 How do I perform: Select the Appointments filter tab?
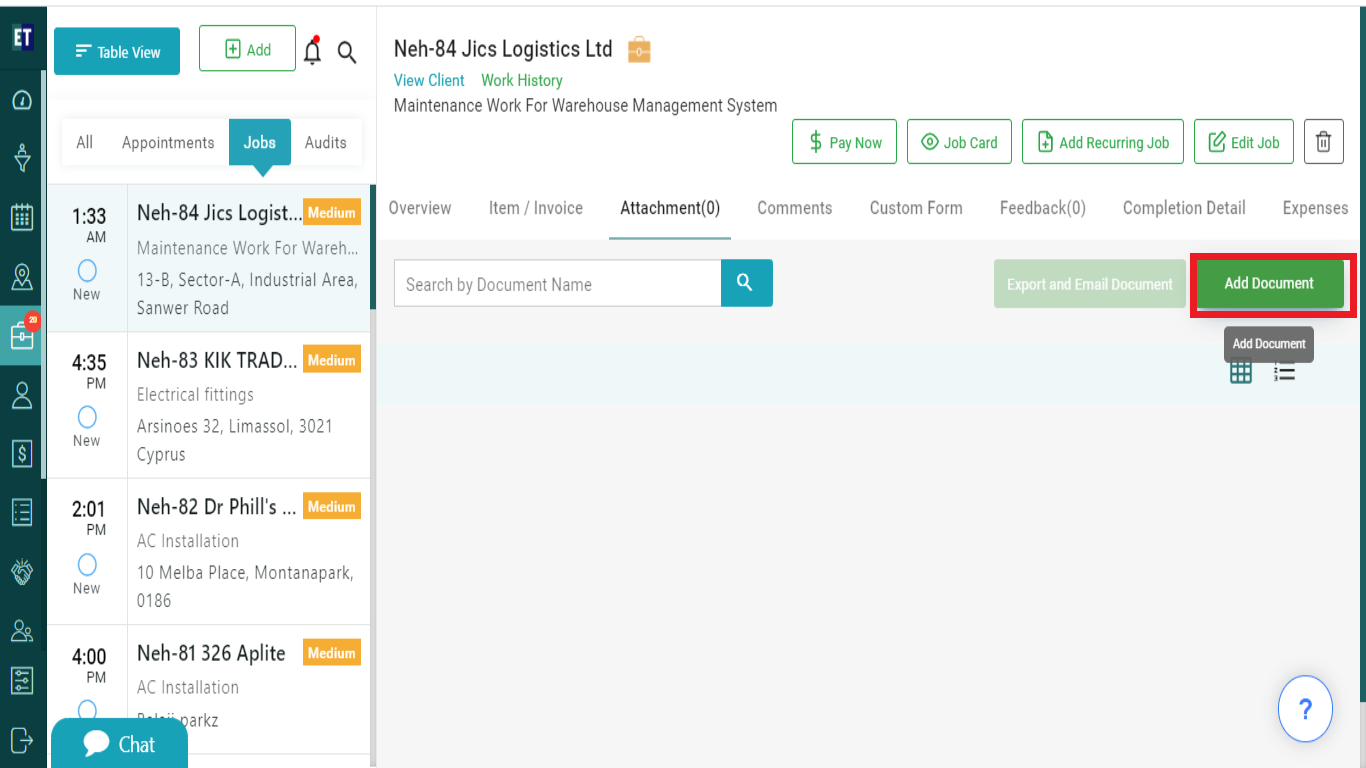click(x=168, y=142)
